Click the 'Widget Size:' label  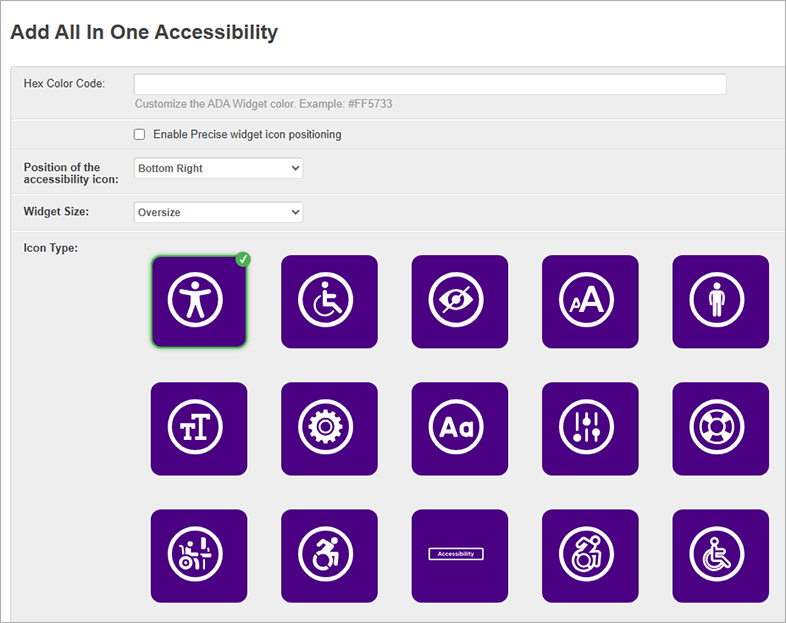pyautogui.click(x=56, y=212)
